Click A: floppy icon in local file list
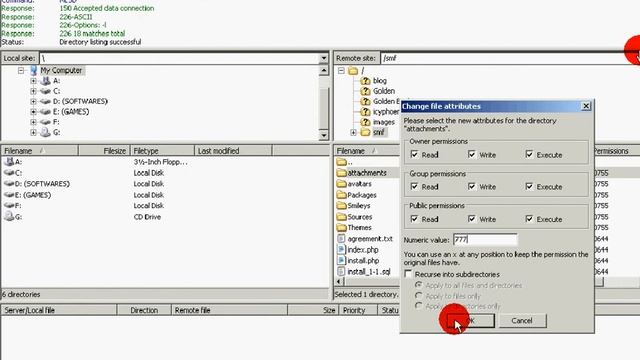This screenshot has width=640, height=360. (9, 162)
